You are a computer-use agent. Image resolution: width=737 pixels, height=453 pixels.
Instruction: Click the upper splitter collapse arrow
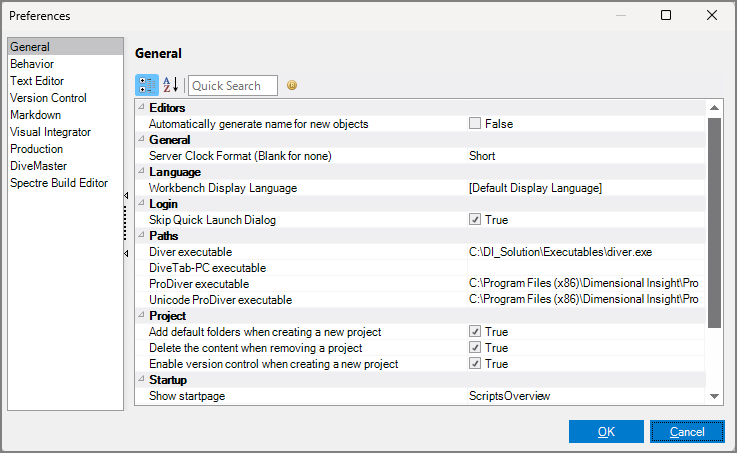pyautogui.click(x=126, y=195)
